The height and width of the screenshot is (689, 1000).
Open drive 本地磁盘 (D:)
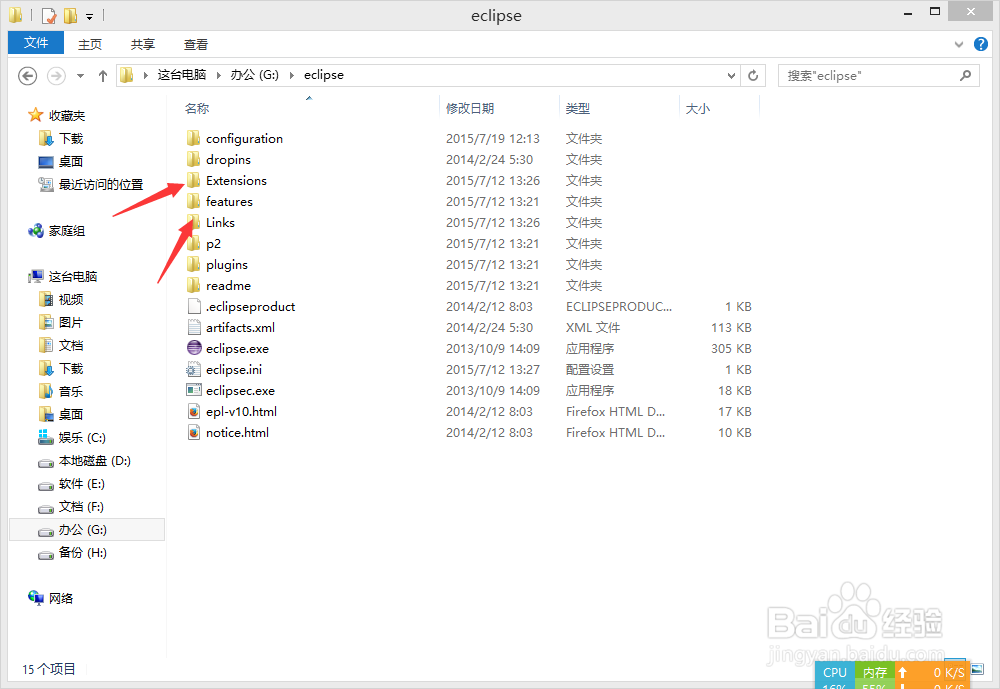[x=94, y=461]
